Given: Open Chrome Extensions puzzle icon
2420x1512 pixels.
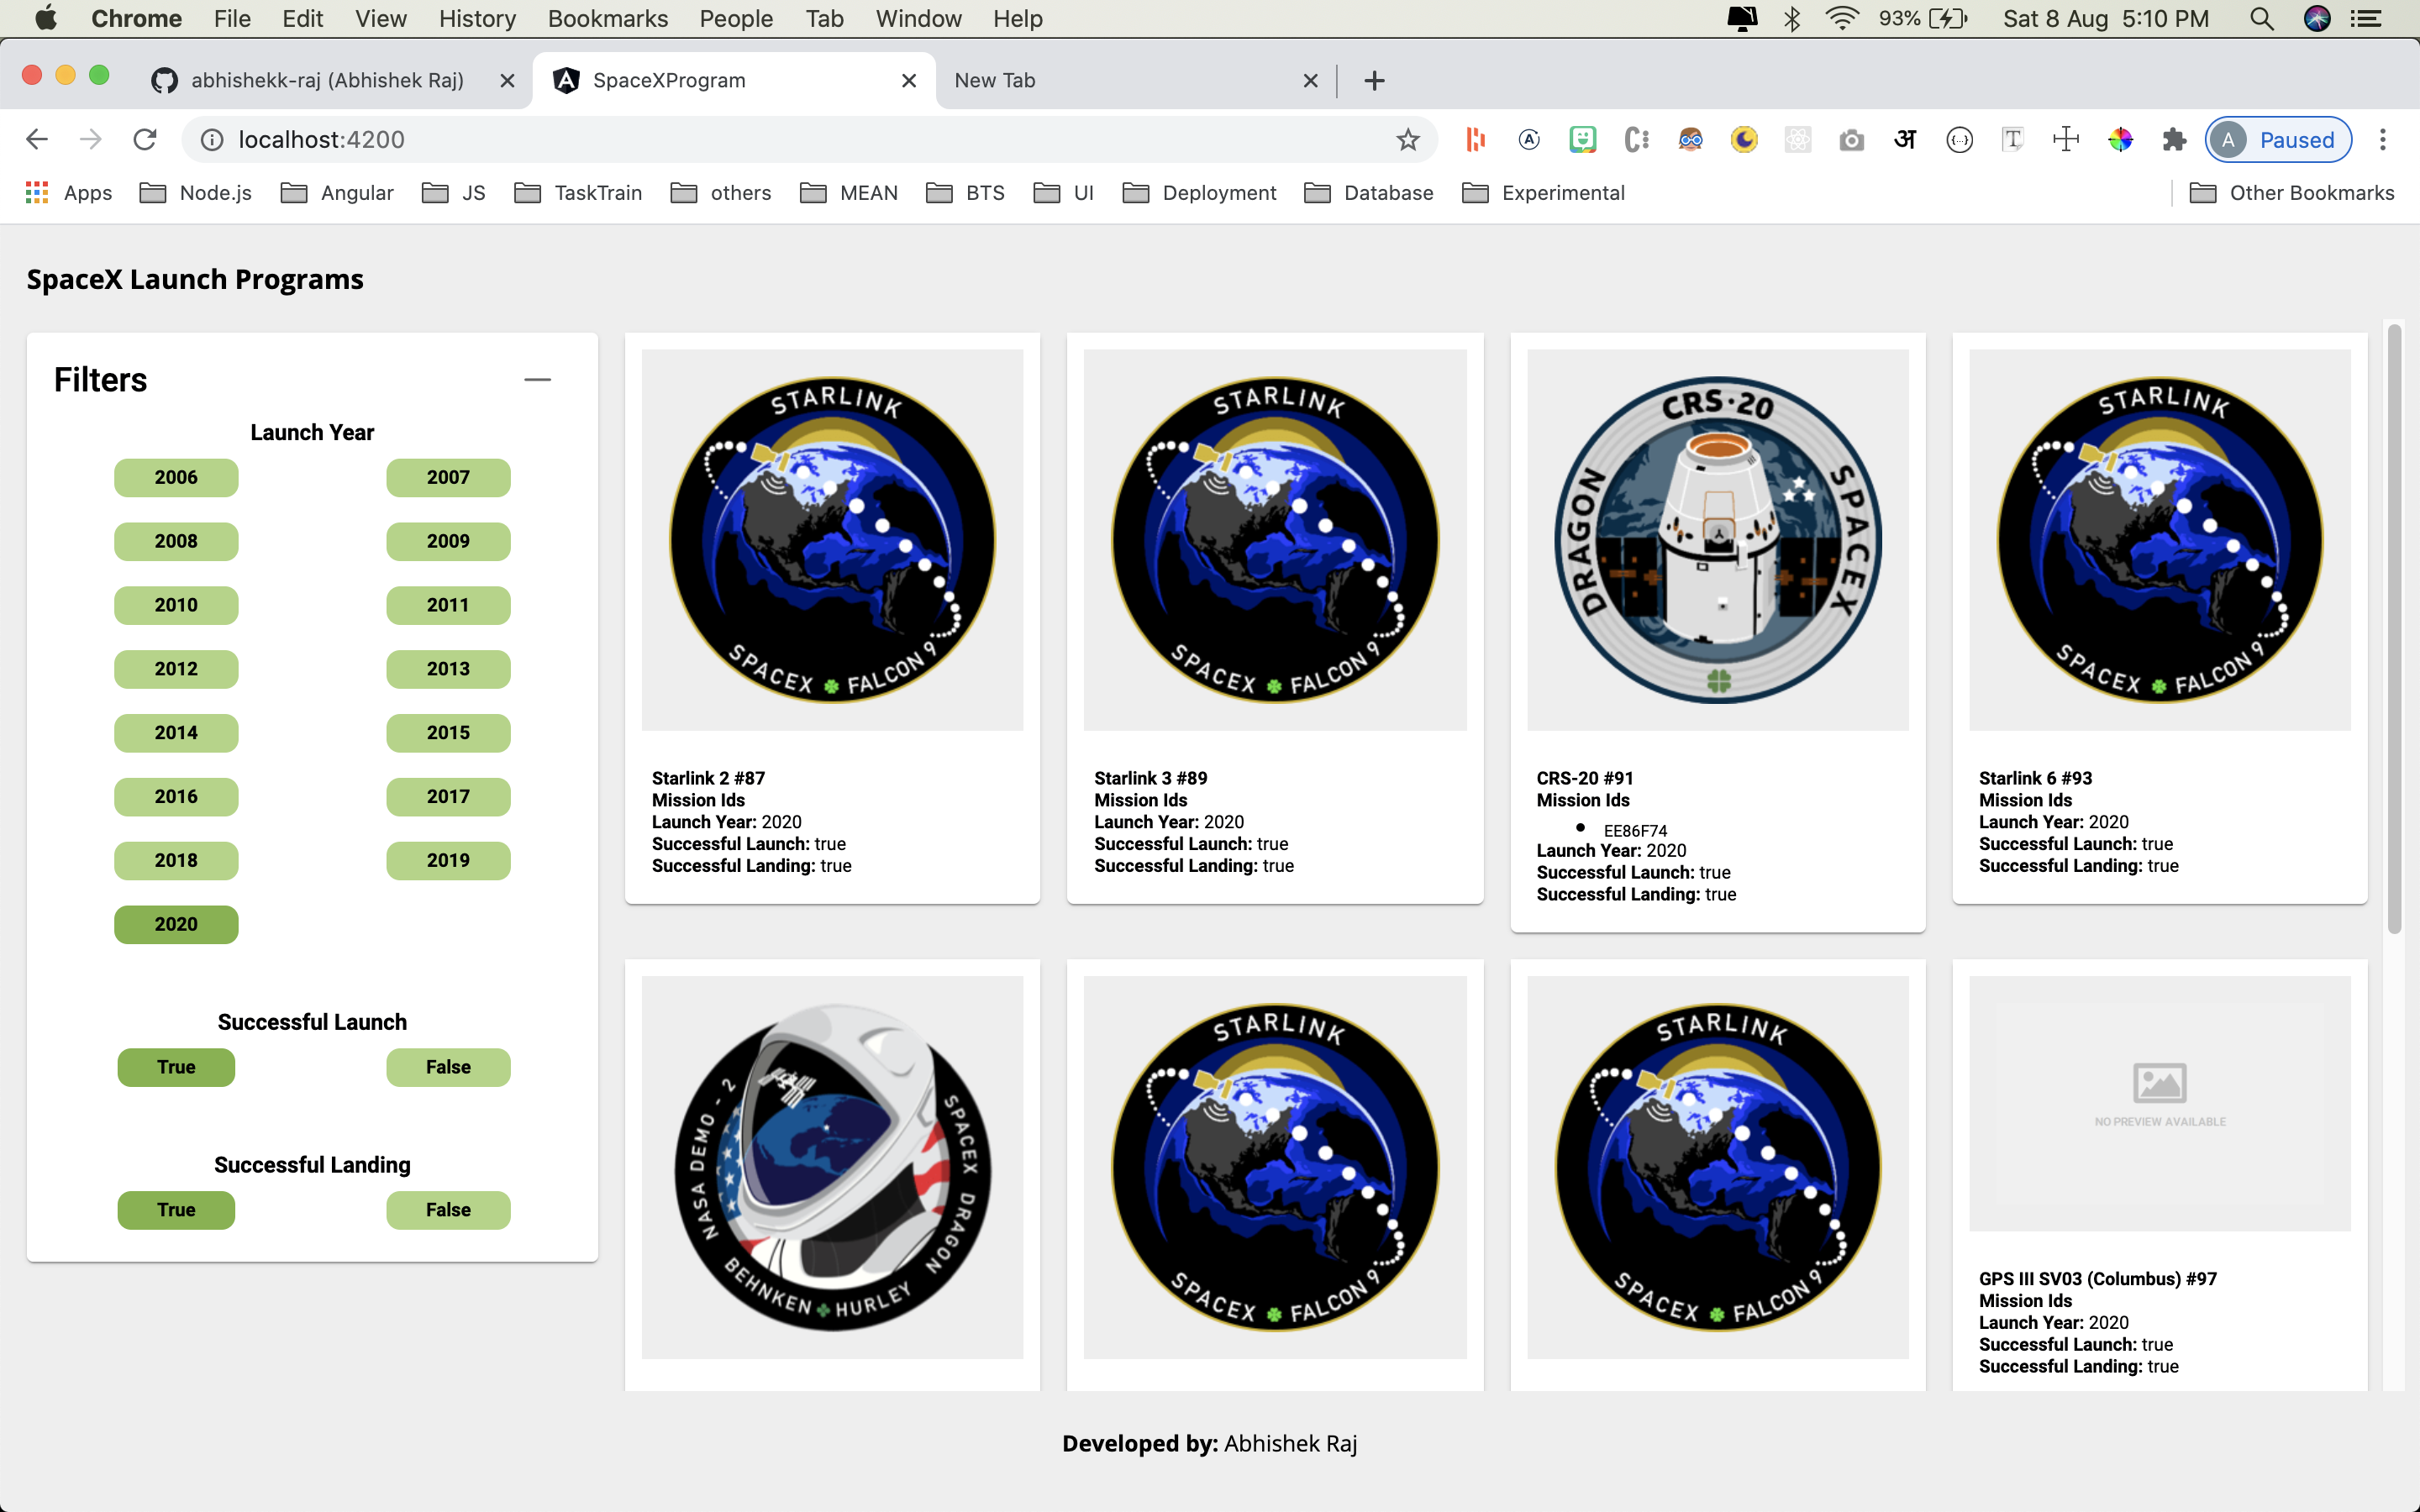Looking at the screenshot, I should tap(2173, 140).
